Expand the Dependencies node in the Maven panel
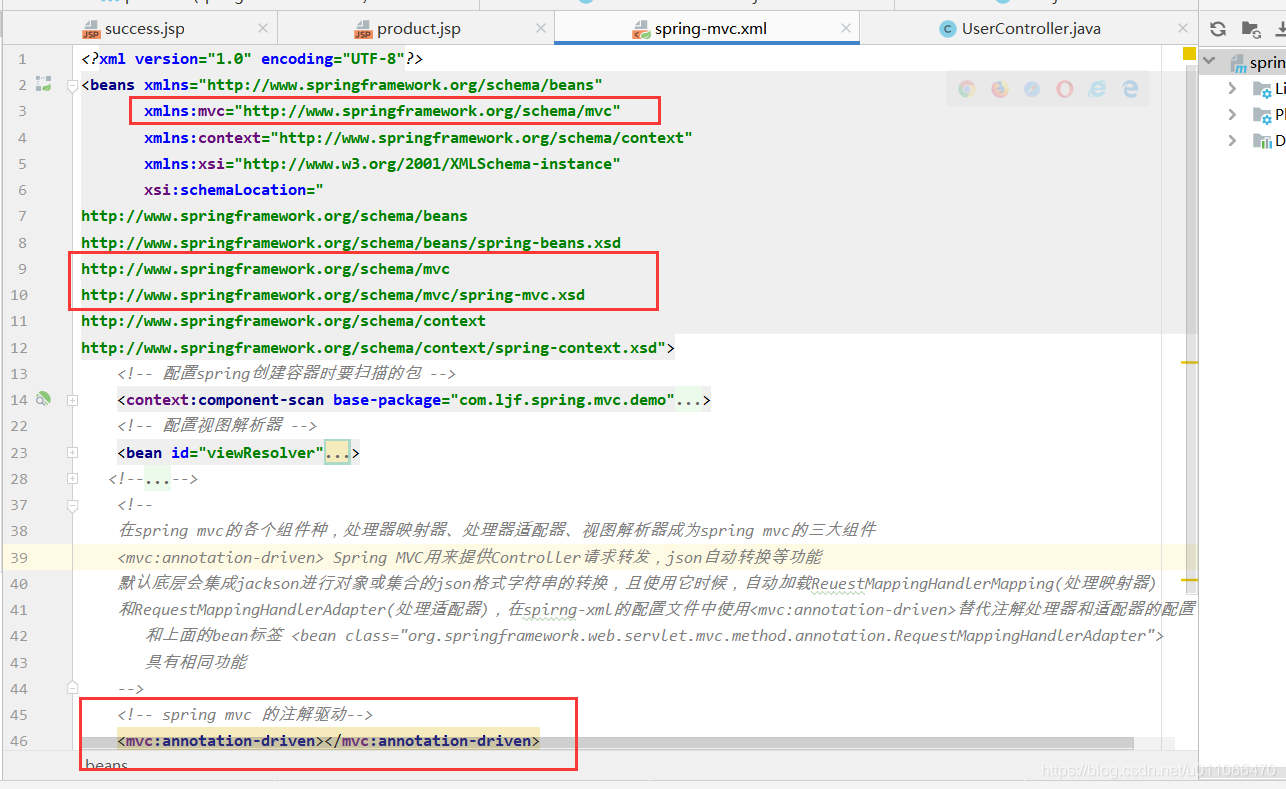1286x789 pixels. (x=1232, y=140)
